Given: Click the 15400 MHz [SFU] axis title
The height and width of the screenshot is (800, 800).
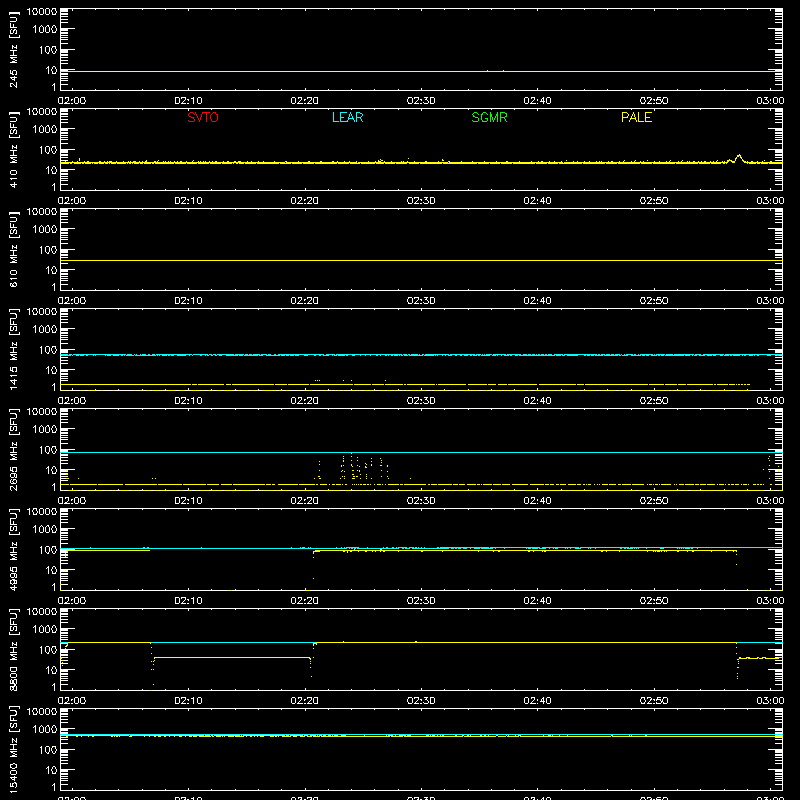Looking at the screenshot, I should point(13,749).
